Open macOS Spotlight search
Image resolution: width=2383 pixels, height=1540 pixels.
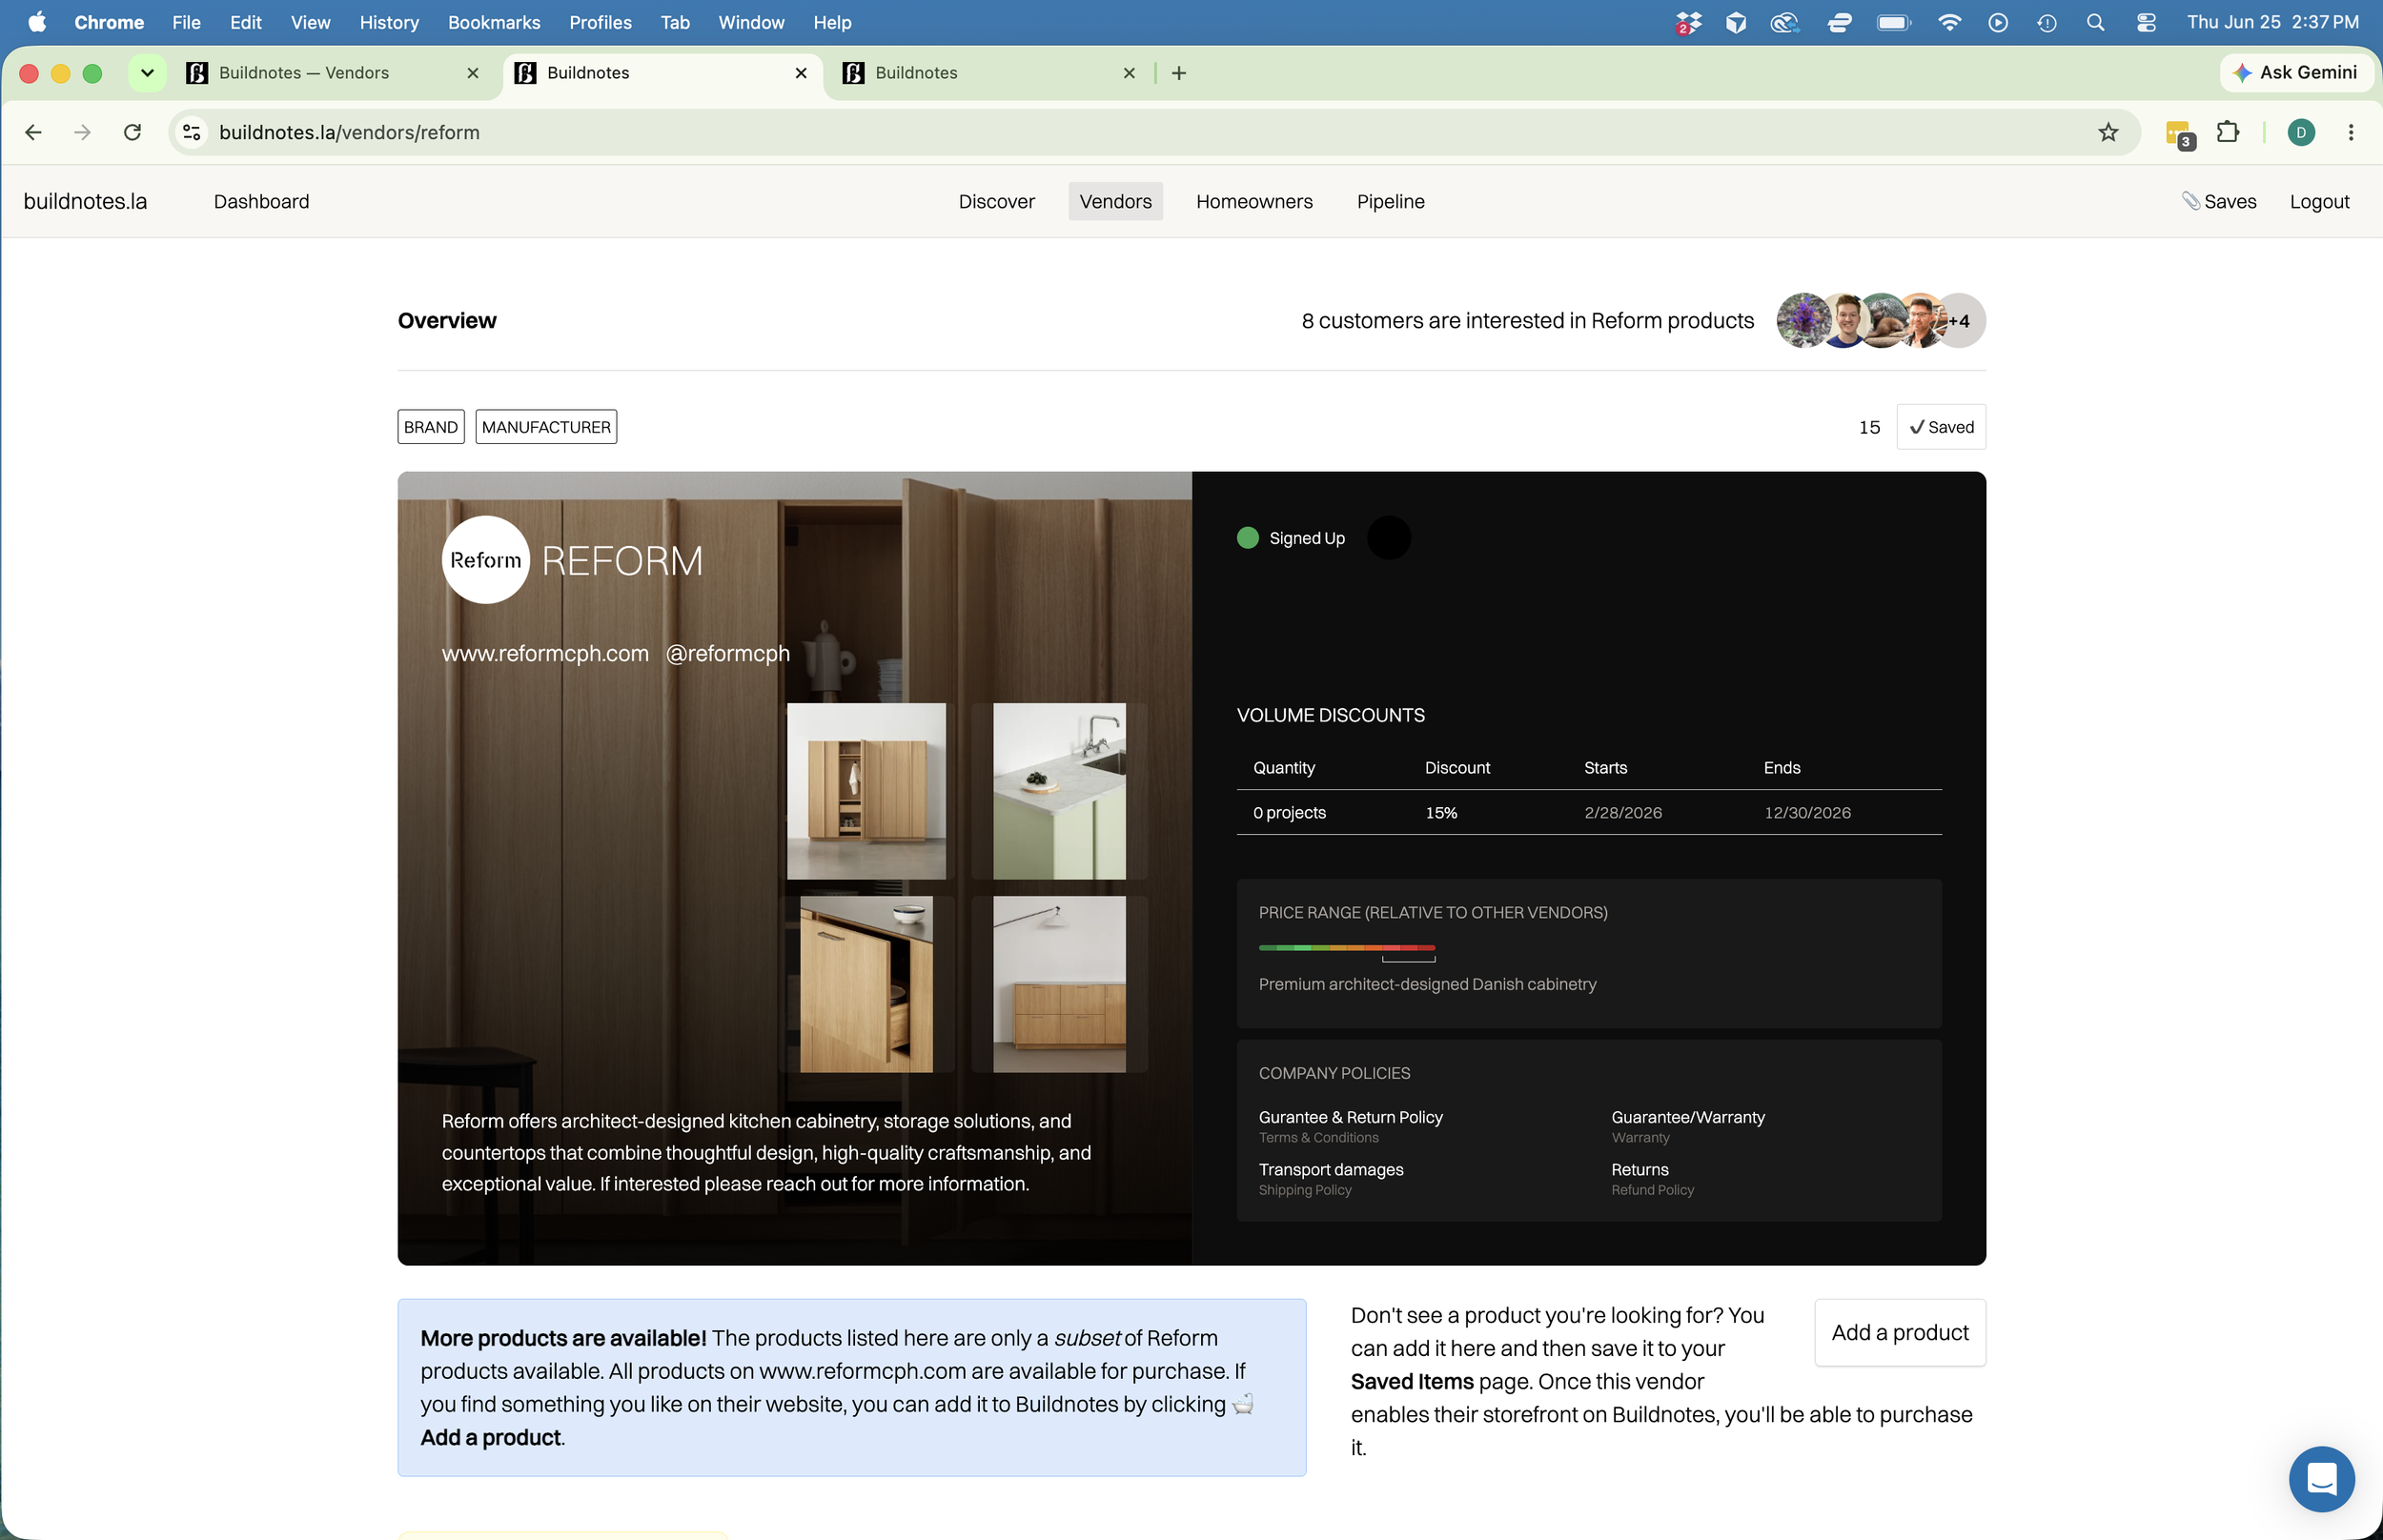[x=2095, y=22]
